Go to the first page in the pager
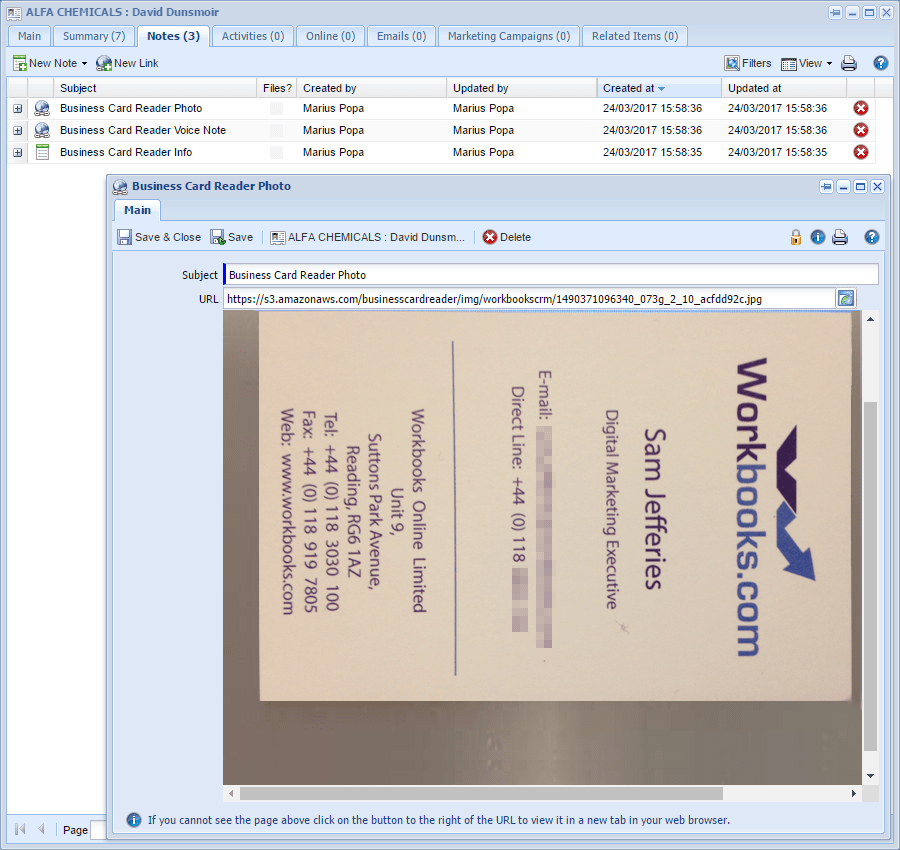This screenshot has width=900, height=850. (x=20, y=829)
